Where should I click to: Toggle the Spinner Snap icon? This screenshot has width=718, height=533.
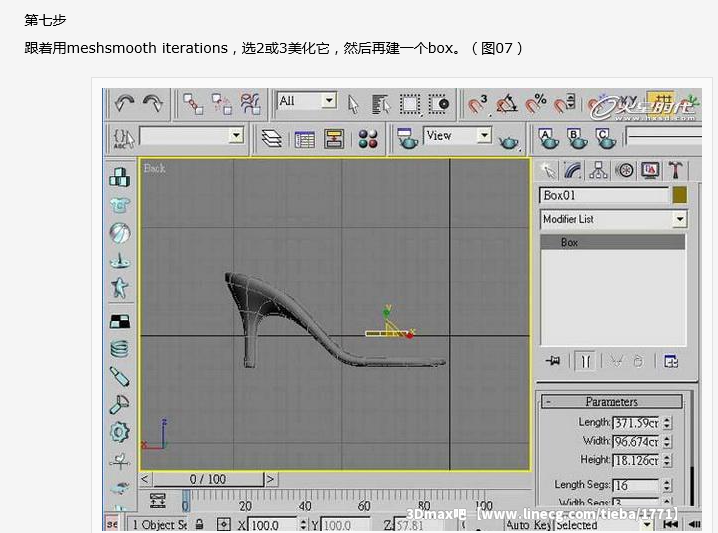click(564, 103)
